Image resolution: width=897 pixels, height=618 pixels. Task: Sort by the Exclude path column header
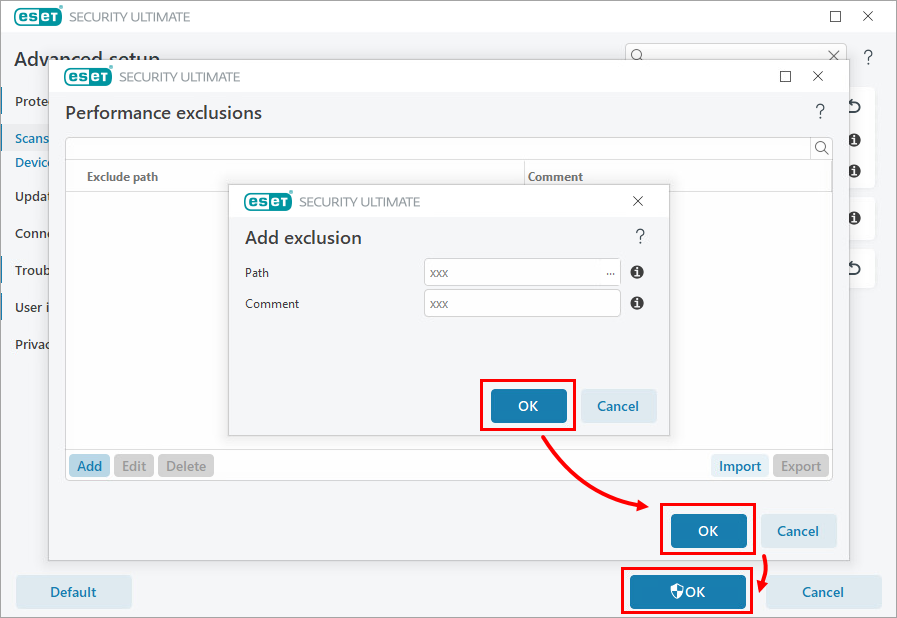tap(122, 177)
